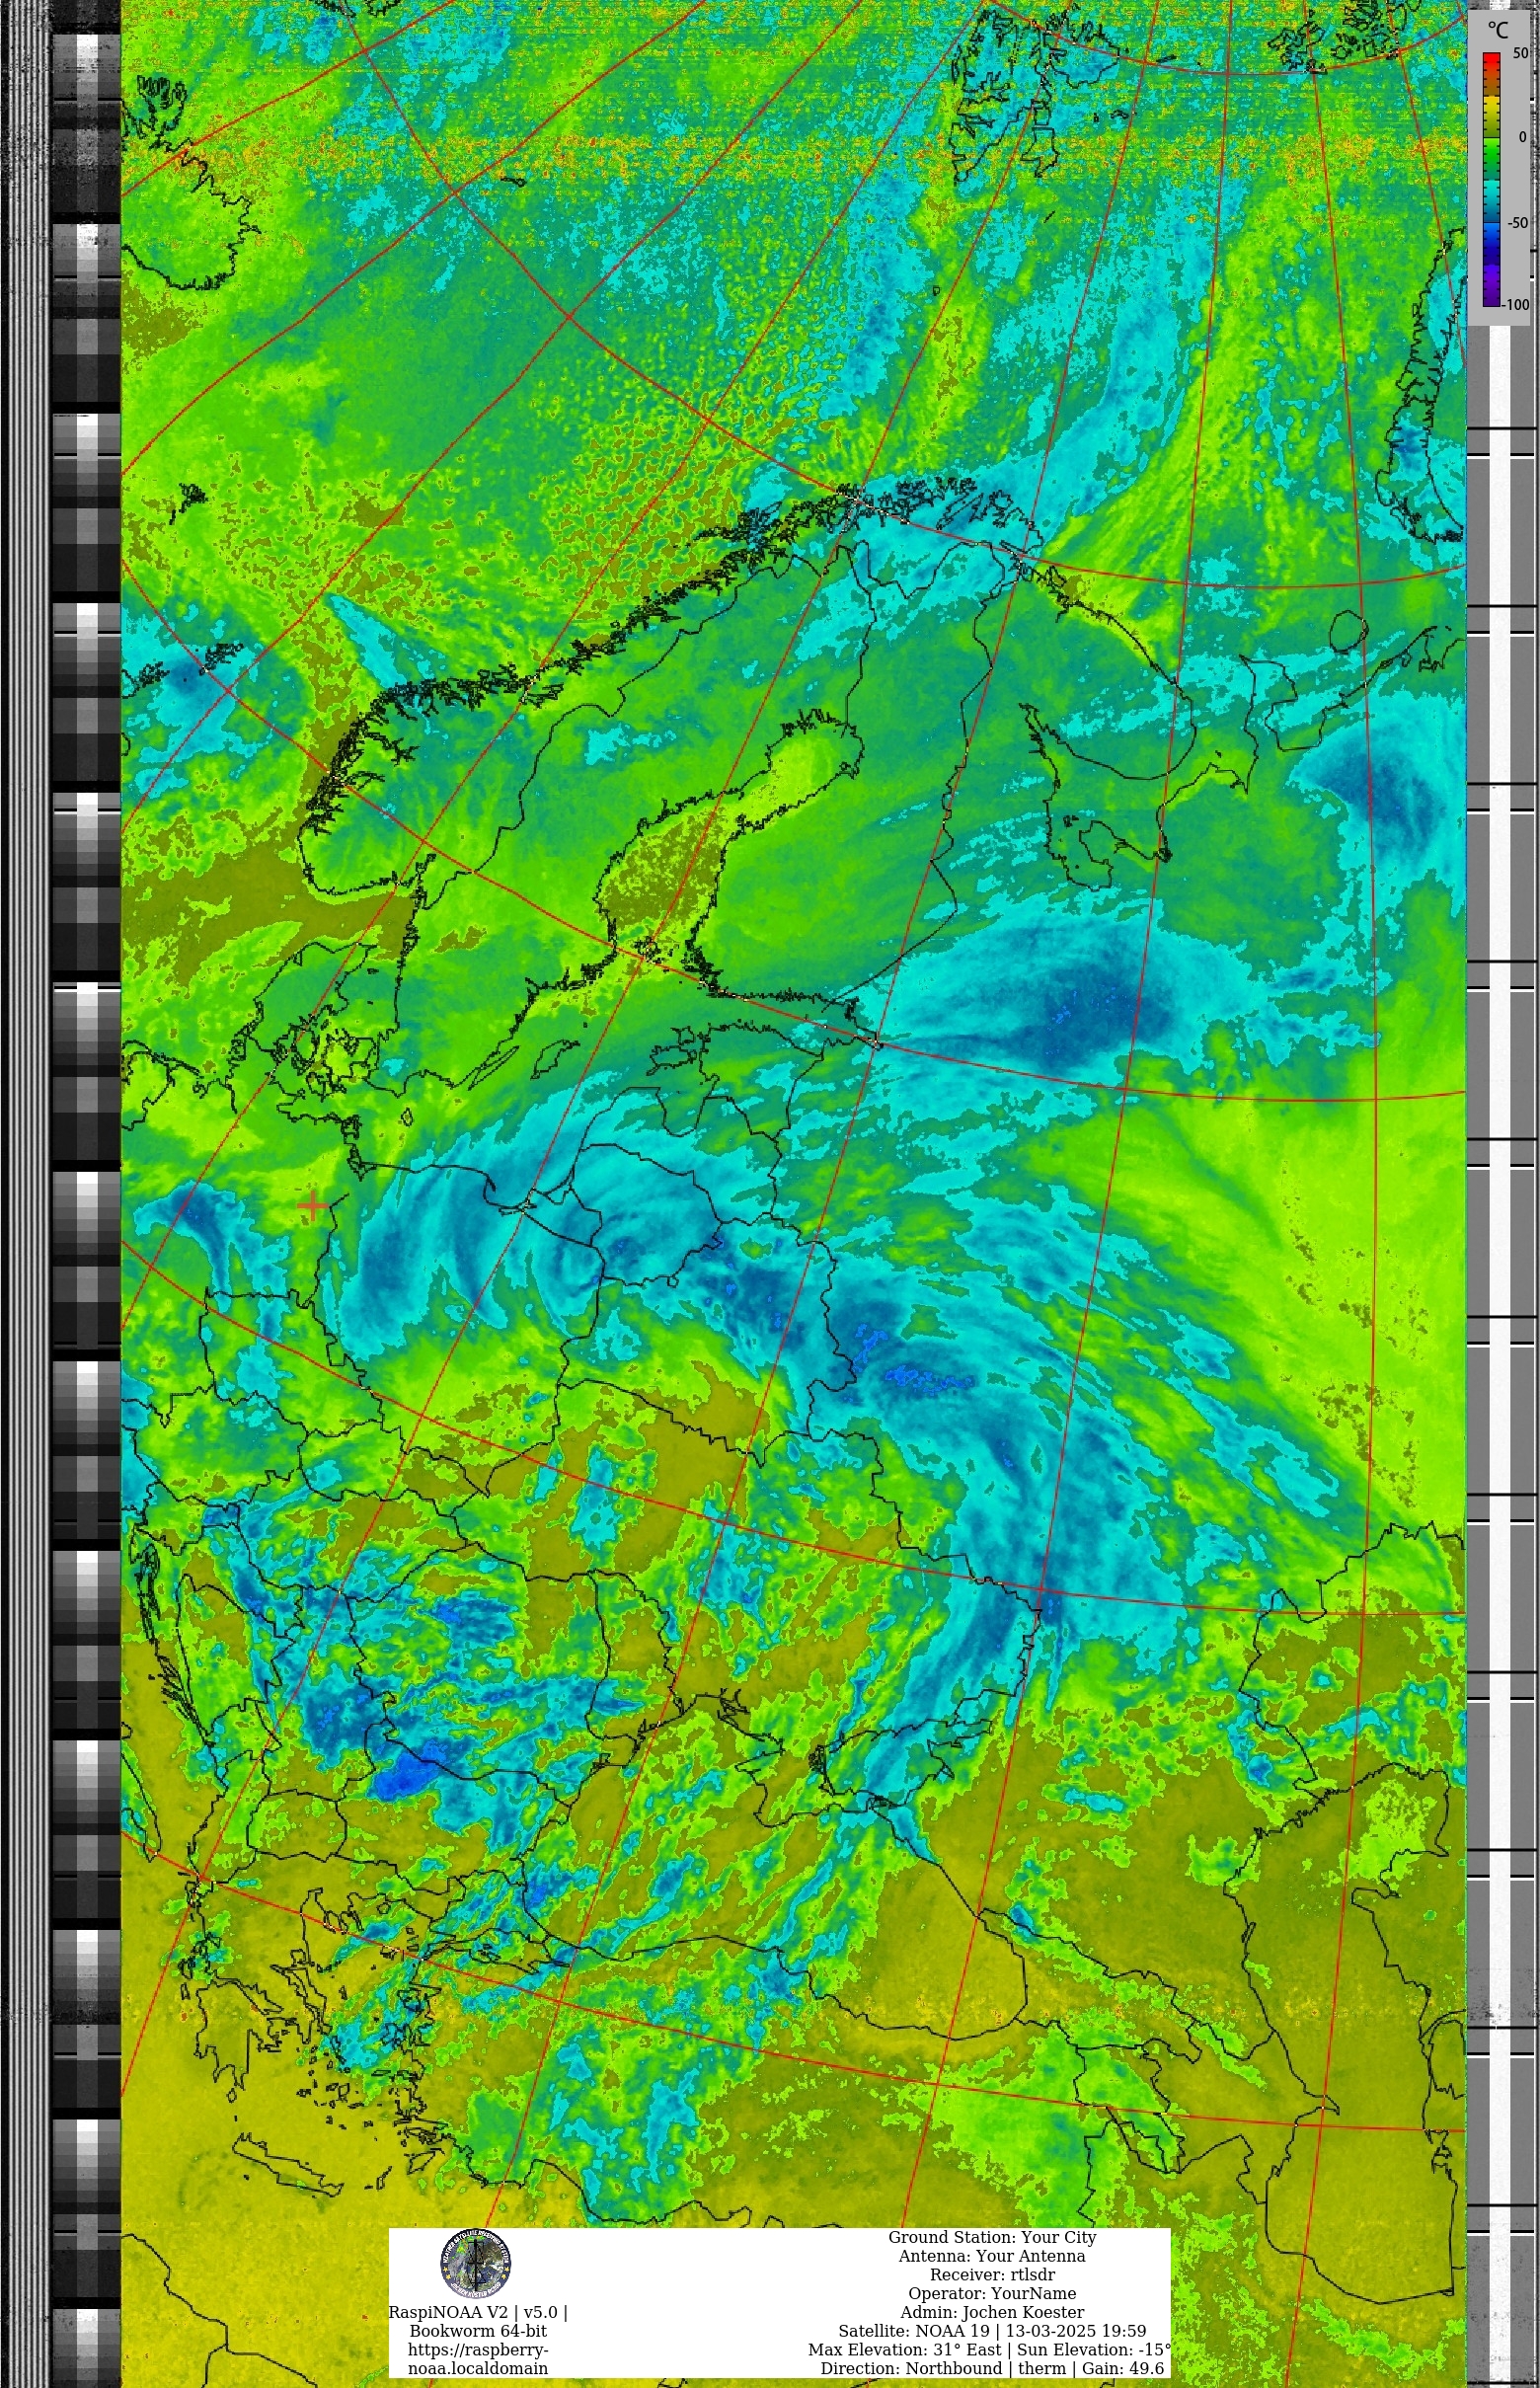Click 'Direction: Northbound | therm | Gain: 49.6' line
This screenshot has height=2388, width=1540.
tap(992, 2368)
